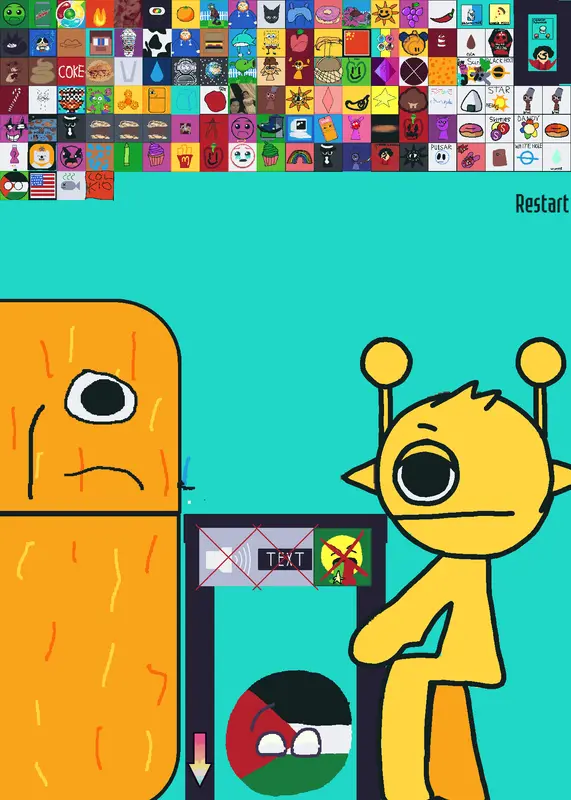The image size is (571, 800).
Task: Click the large Palestine countryball at bottom
Action: pos(289,733)
